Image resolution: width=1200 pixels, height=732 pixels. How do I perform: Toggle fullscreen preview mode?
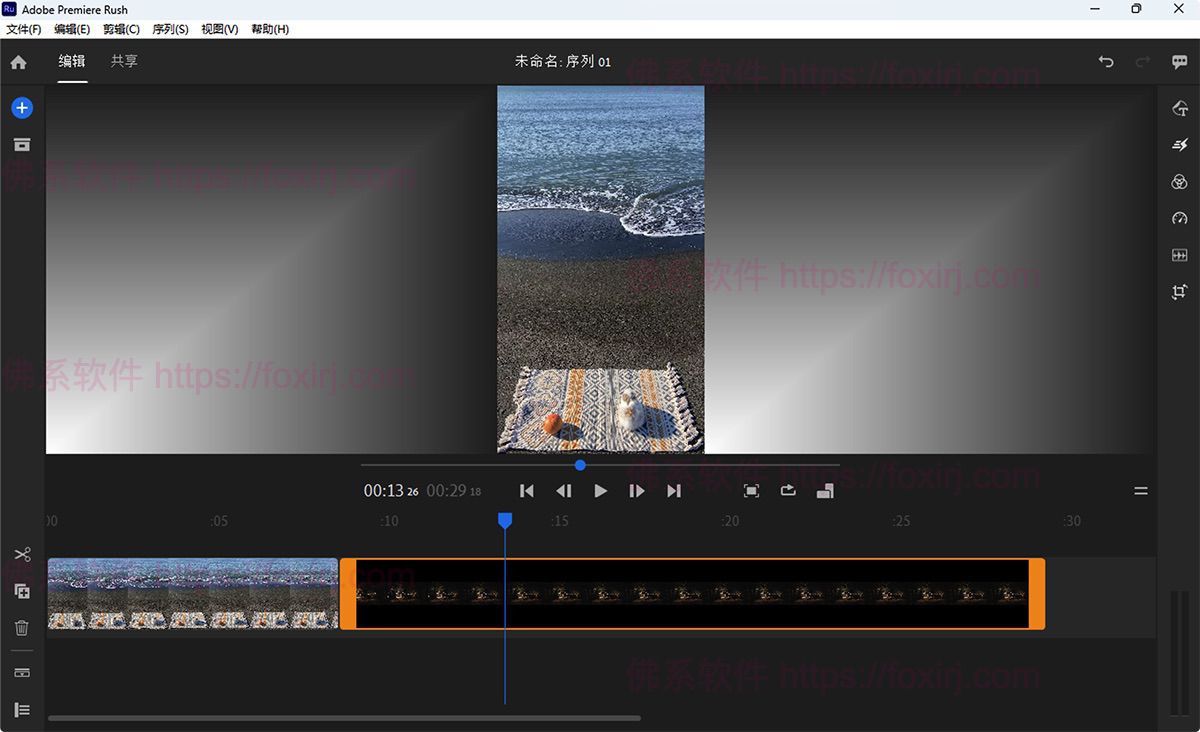pos(751,491)
